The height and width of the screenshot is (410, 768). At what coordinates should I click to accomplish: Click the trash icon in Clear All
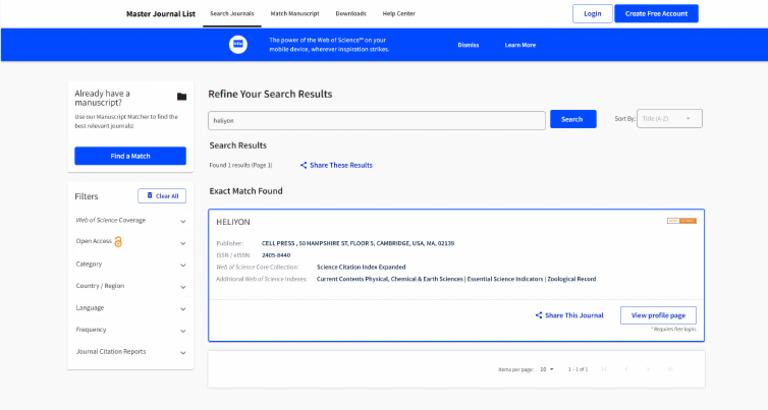tap(149, 196)
